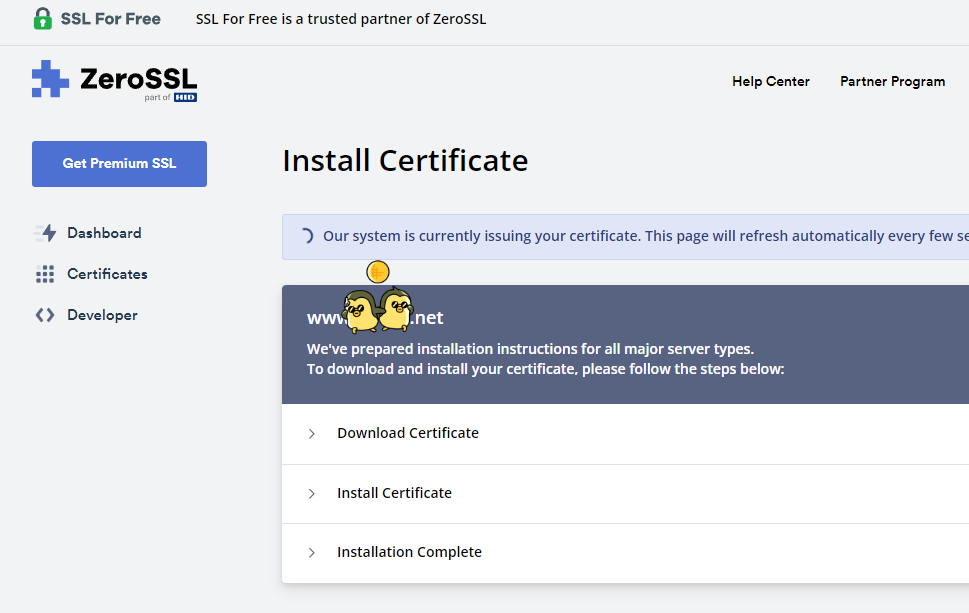The height and width of the screenshot is (613, 969).
Task: Expand the Download Certificate chevron
Action: pos(311,434)
